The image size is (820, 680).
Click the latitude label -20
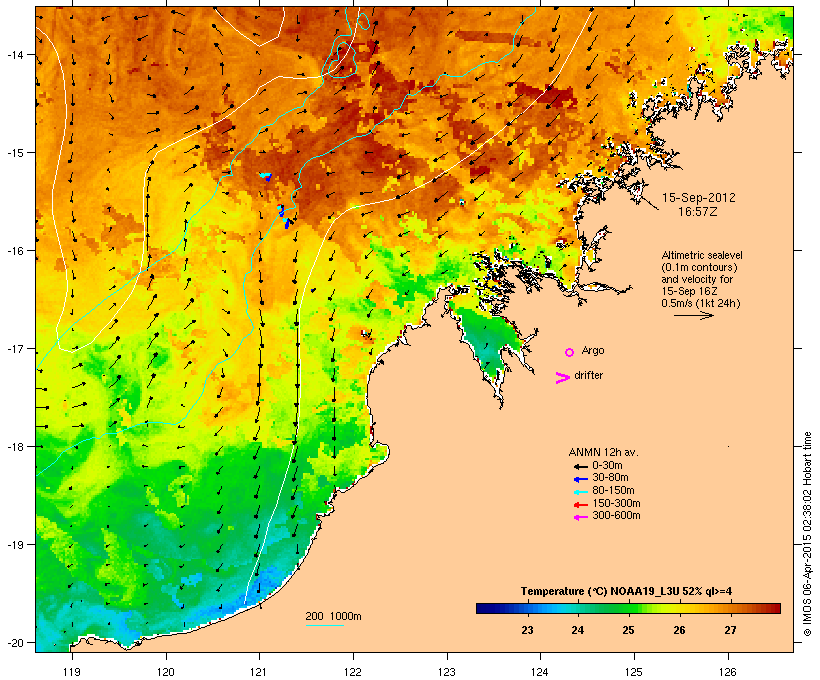(14, 643)
